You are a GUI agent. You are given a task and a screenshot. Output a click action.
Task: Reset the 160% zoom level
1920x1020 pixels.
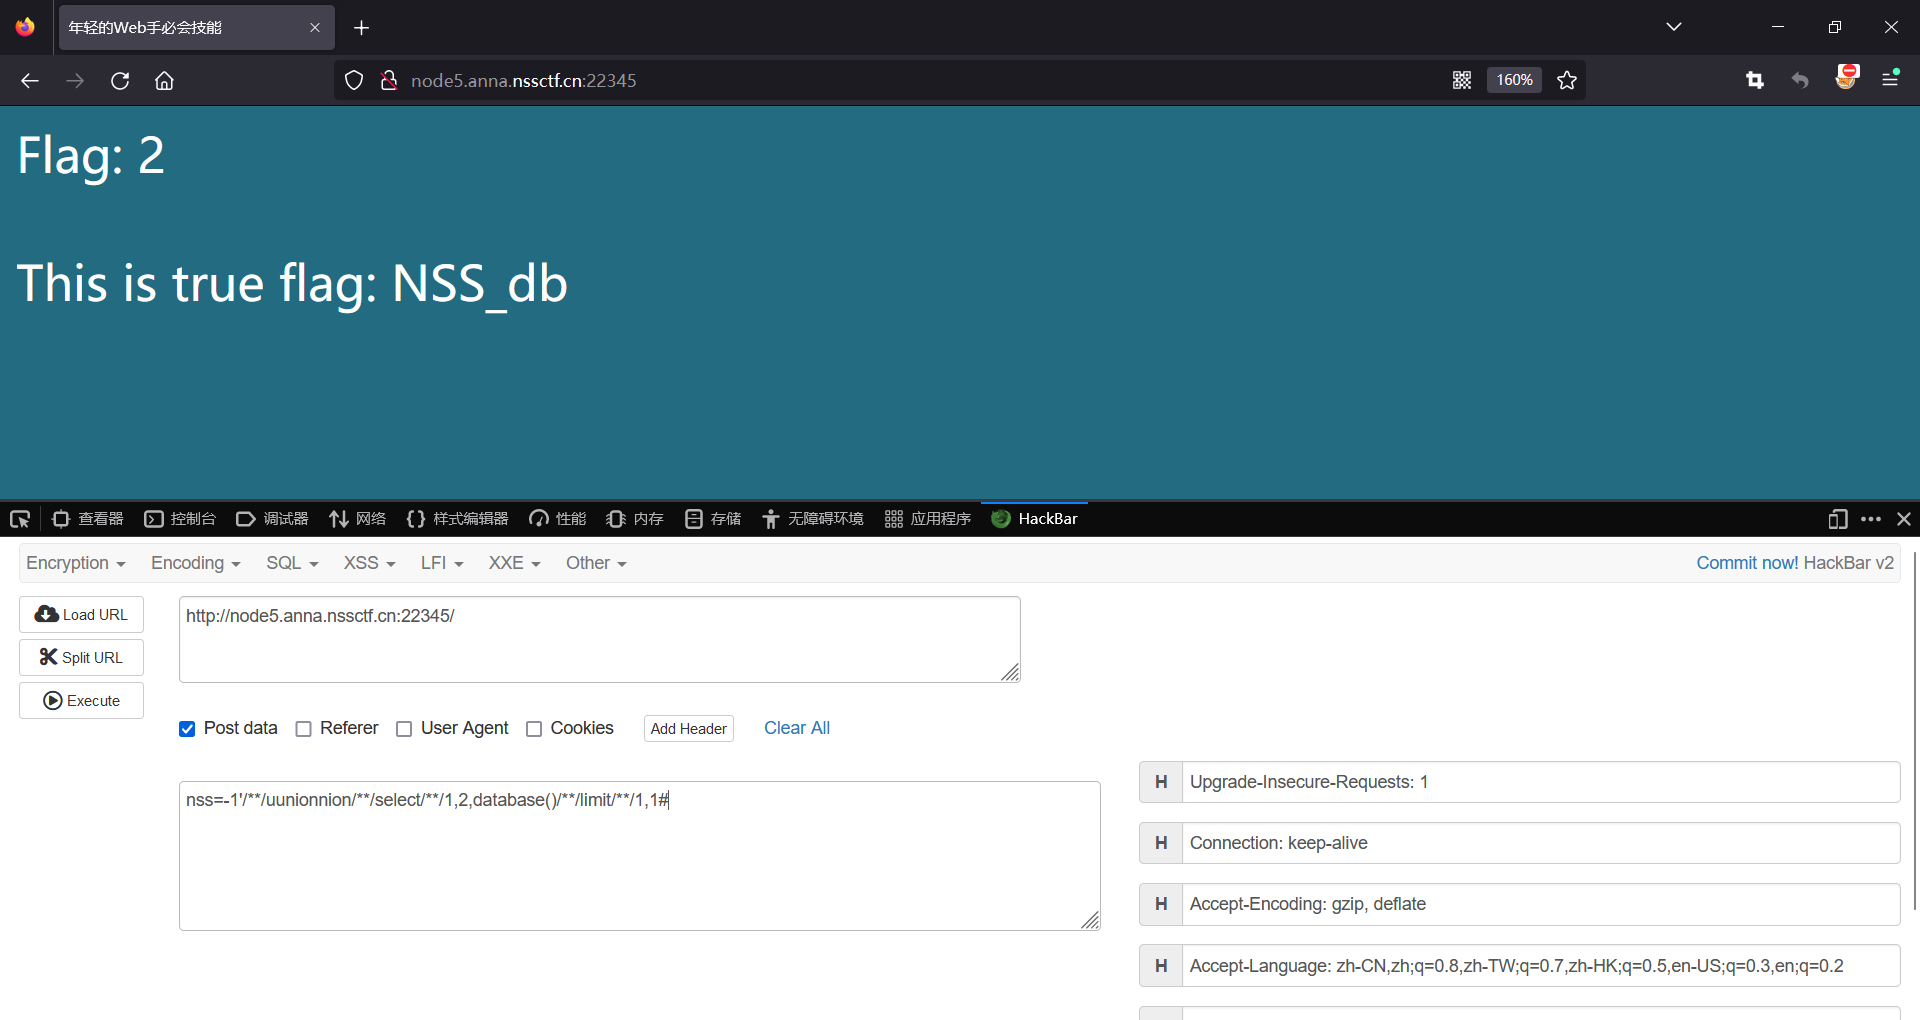coord(1514,81)
